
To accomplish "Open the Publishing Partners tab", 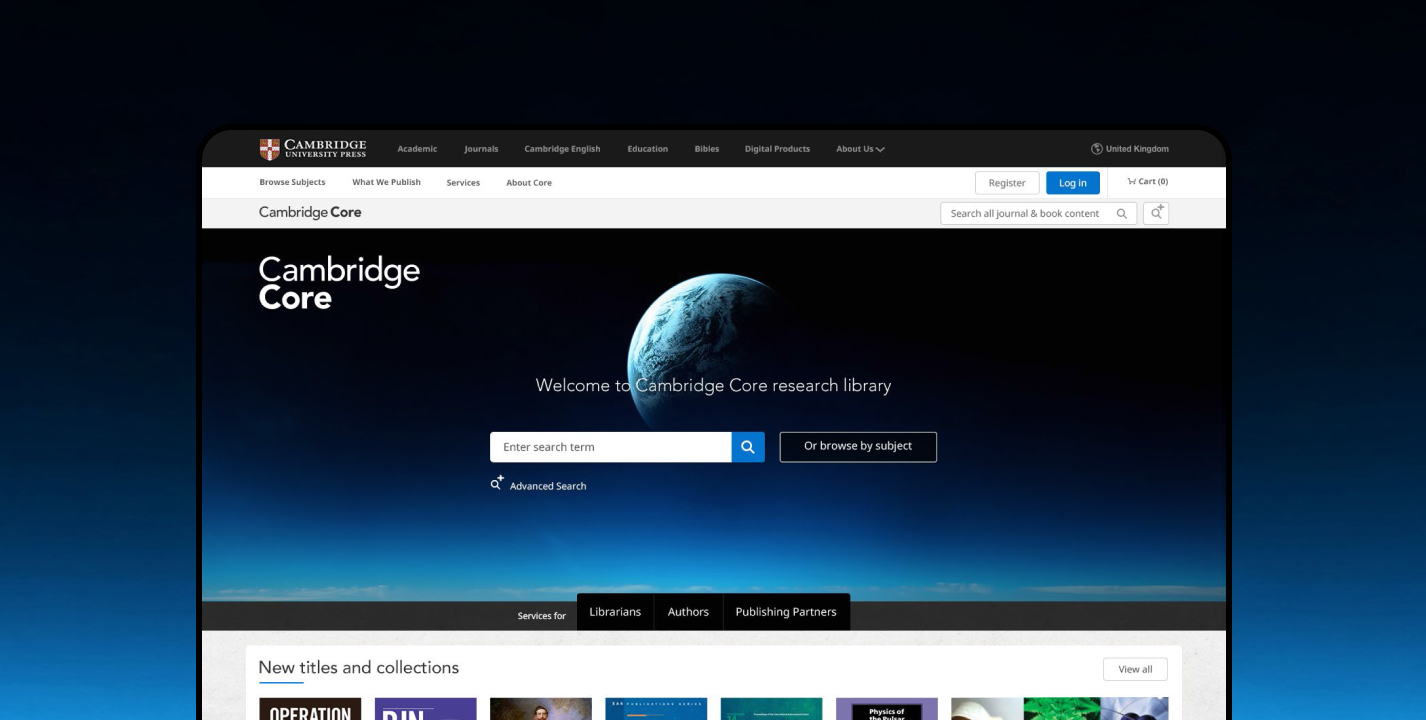I will coord(785,612).
